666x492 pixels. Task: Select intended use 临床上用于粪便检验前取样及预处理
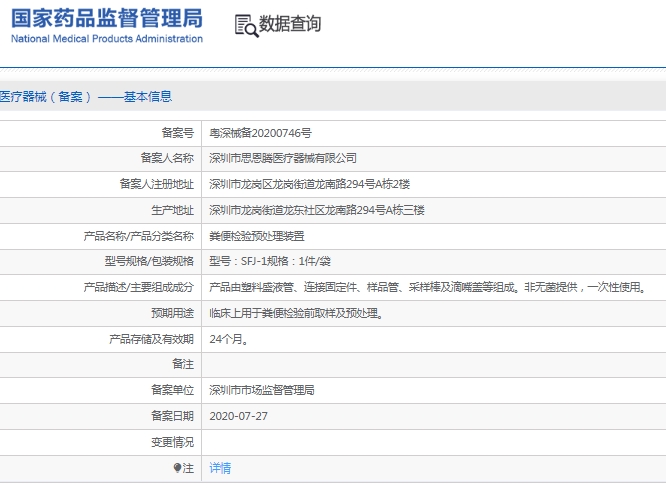click(x=296, y=314)
